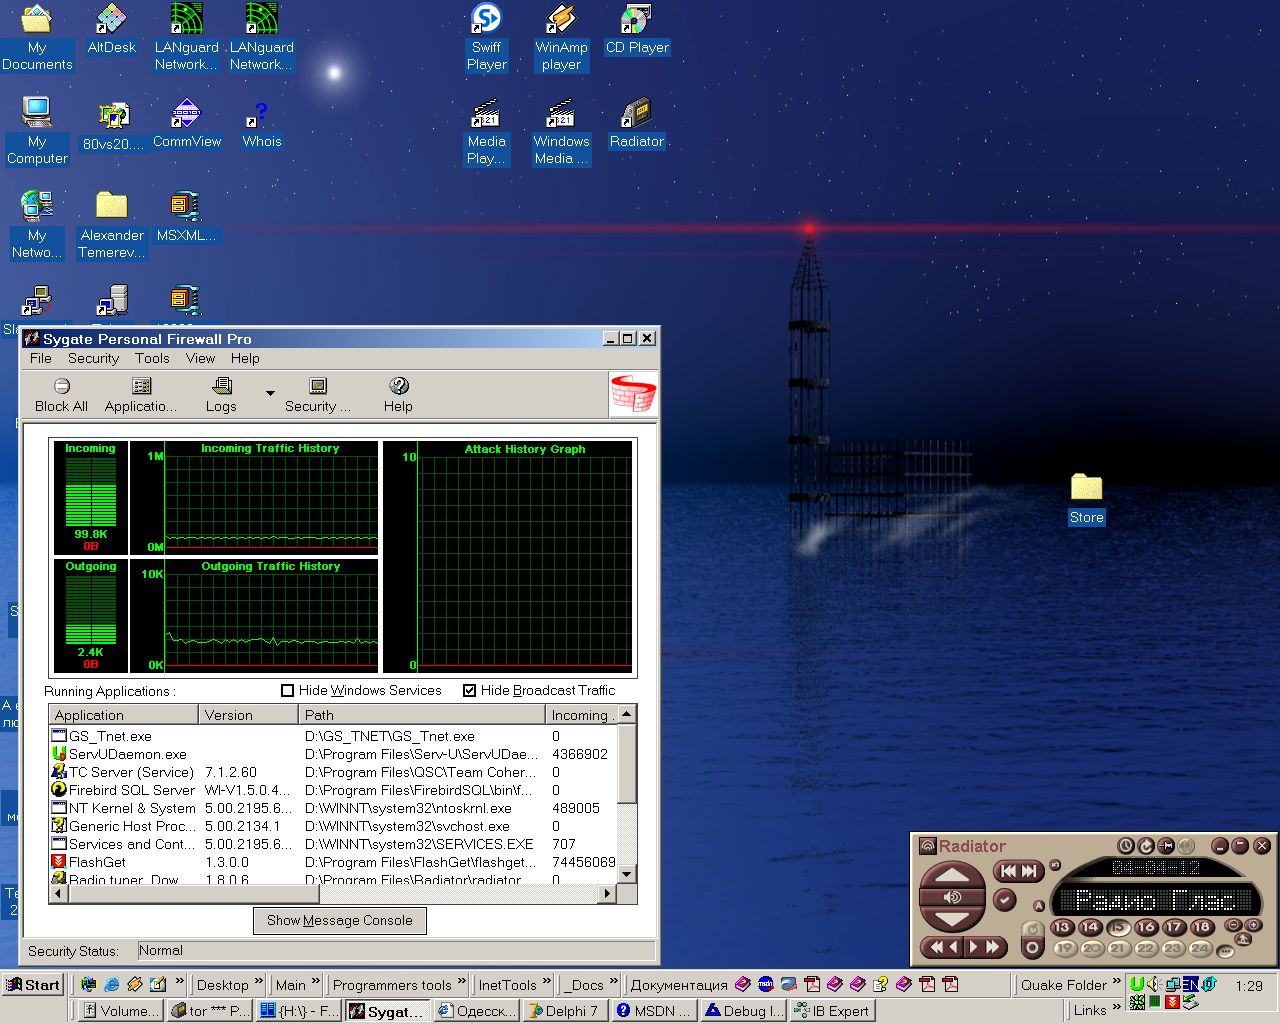
Task: Enable Hide Windows Services checkbox
Action: [288, 691]
